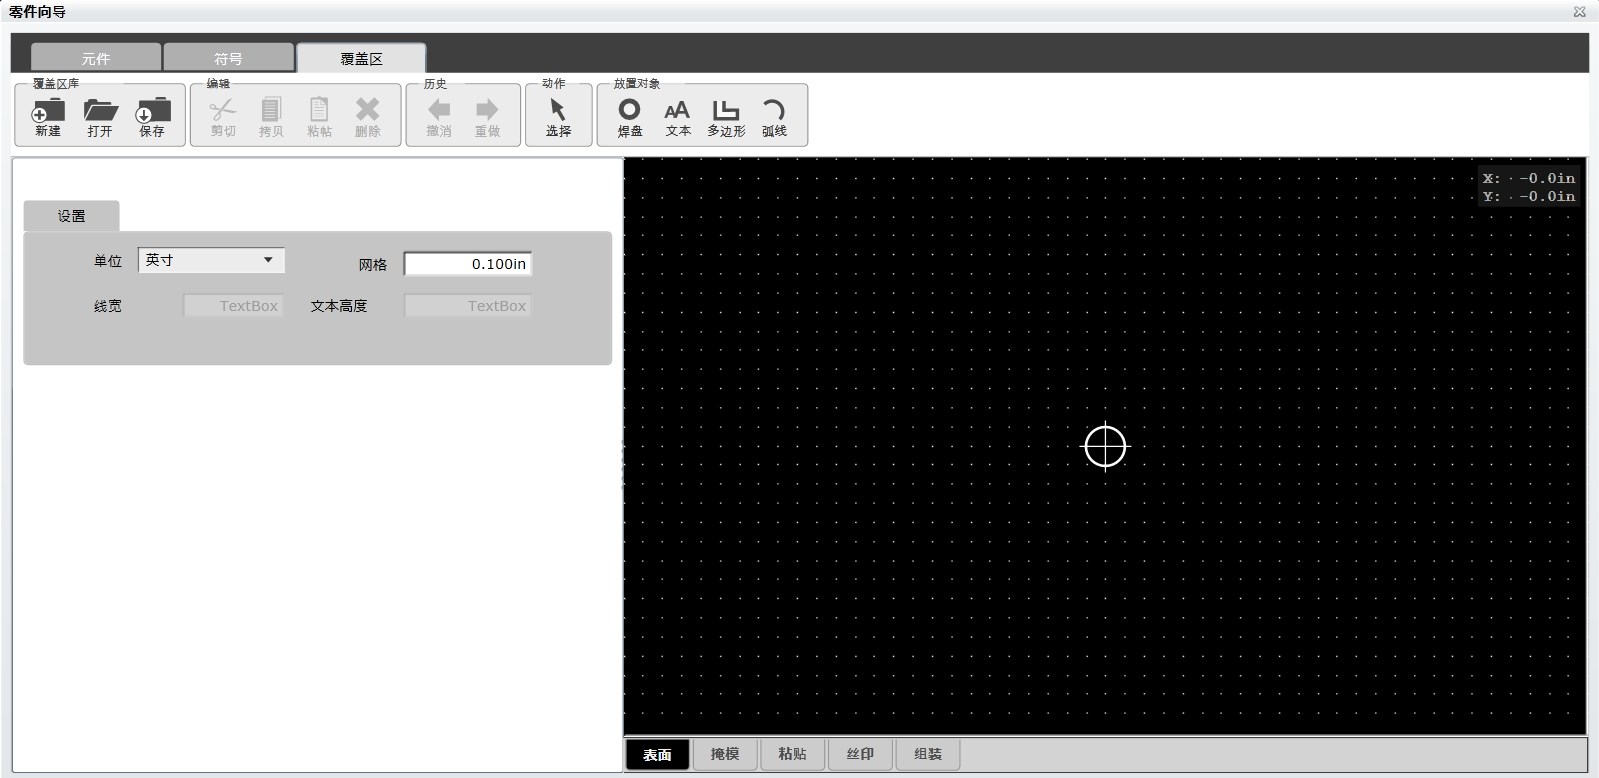Select the 组装 layer tab
1599x778 pixels.
[x=928, y=754]
